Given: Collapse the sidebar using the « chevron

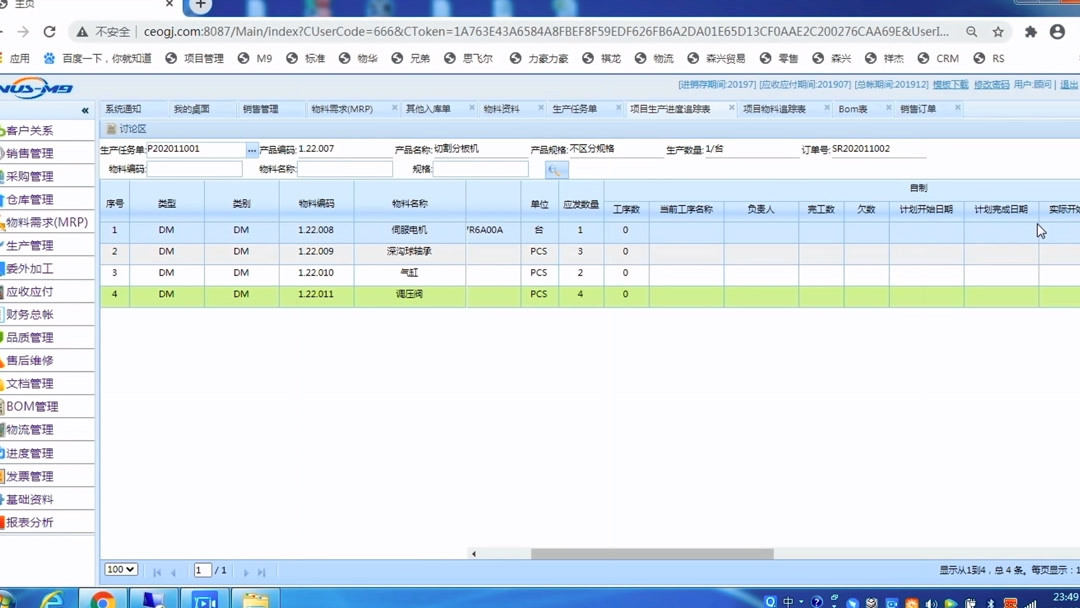Looking at the screenshot, I should tap(85, 110).
